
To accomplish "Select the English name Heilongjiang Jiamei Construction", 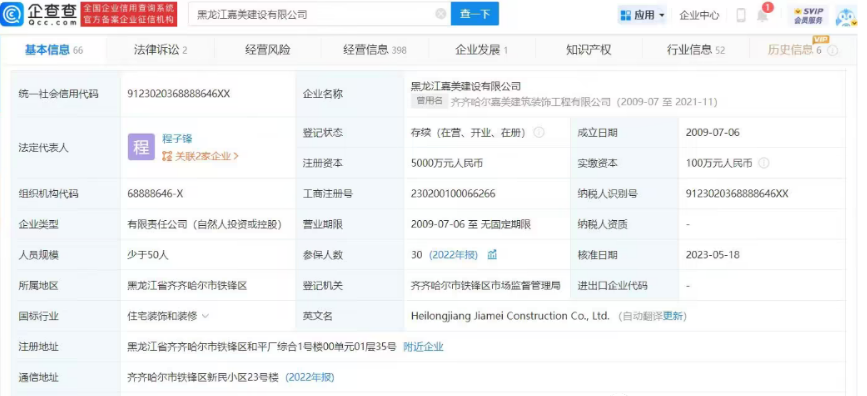I will click(510, 316).
